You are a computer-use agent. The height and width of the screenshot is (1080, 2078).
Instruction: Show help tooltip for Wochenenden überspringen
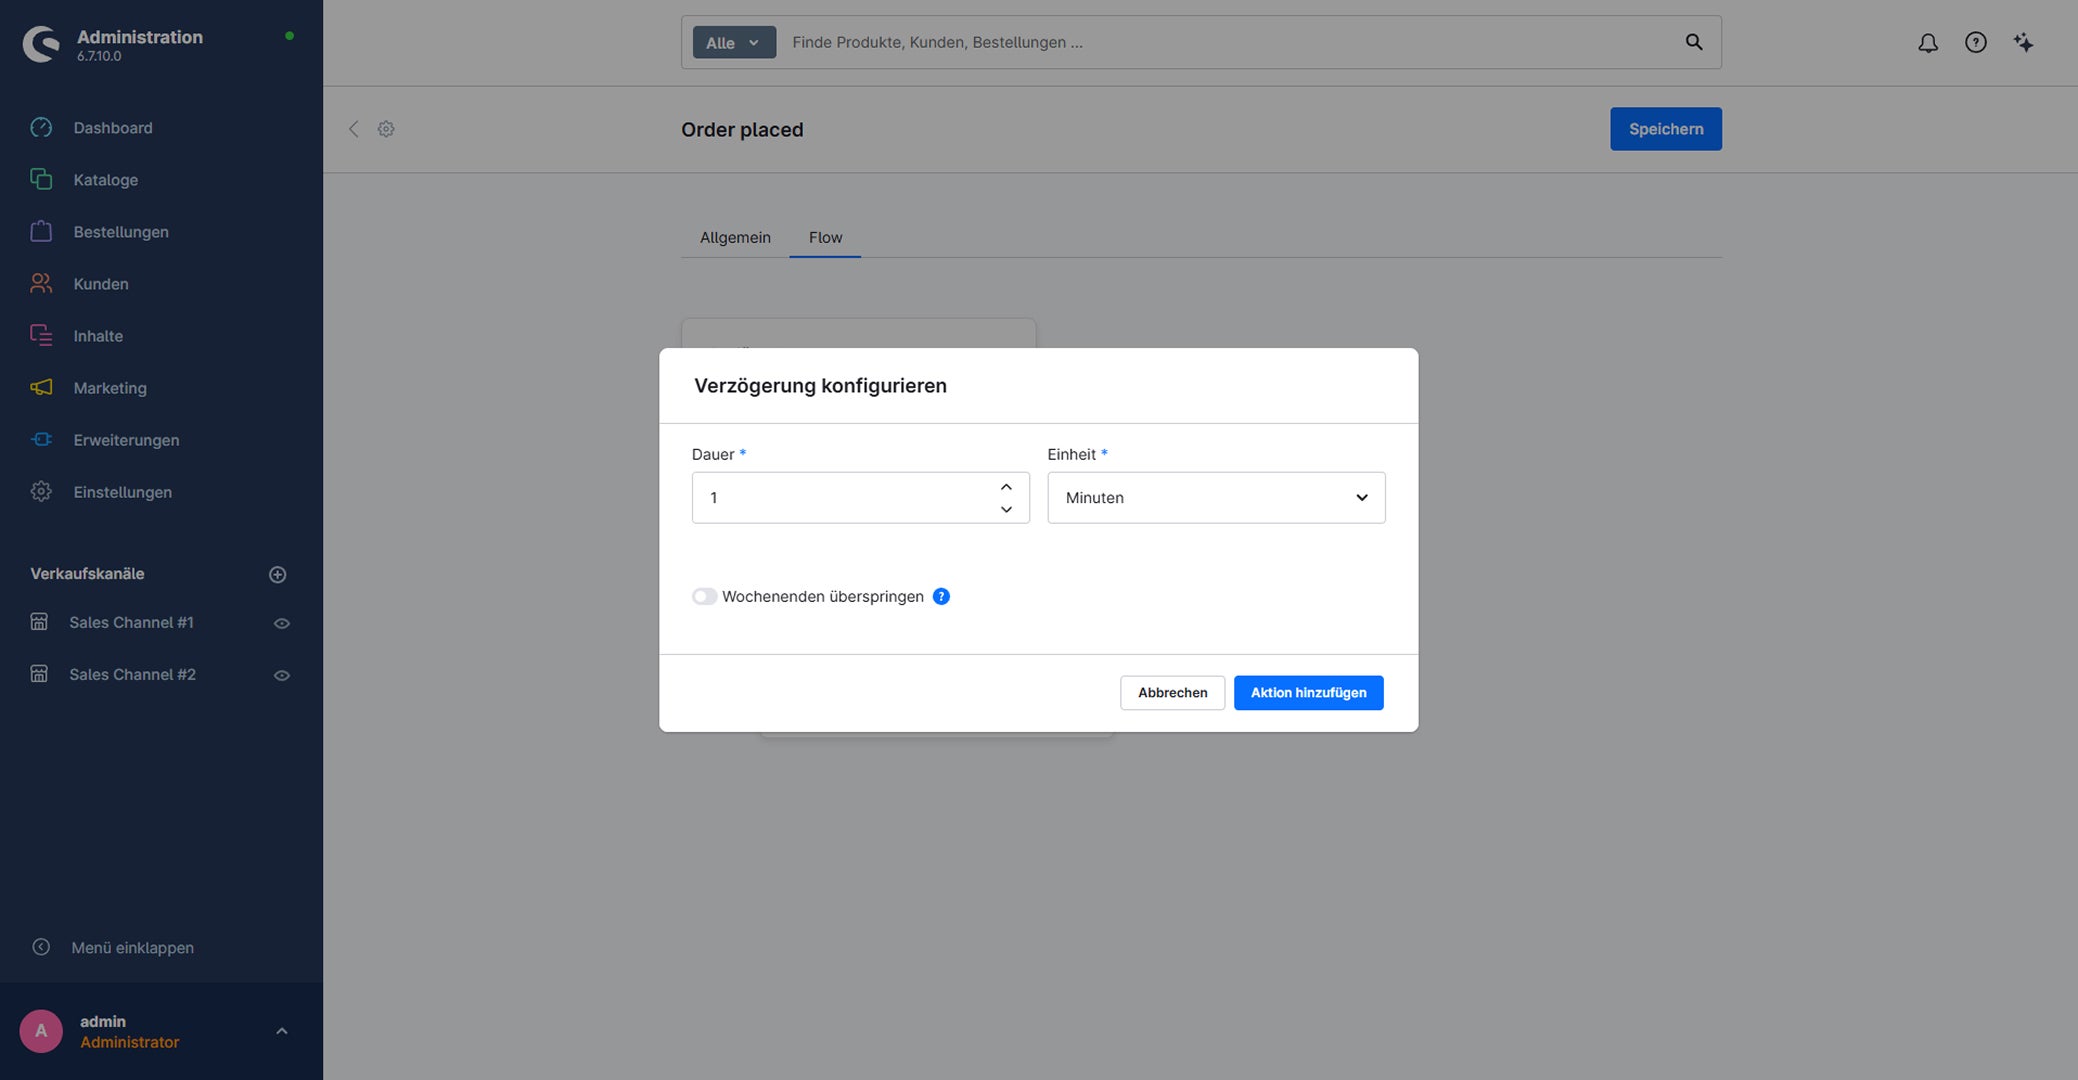click(941, 596)
